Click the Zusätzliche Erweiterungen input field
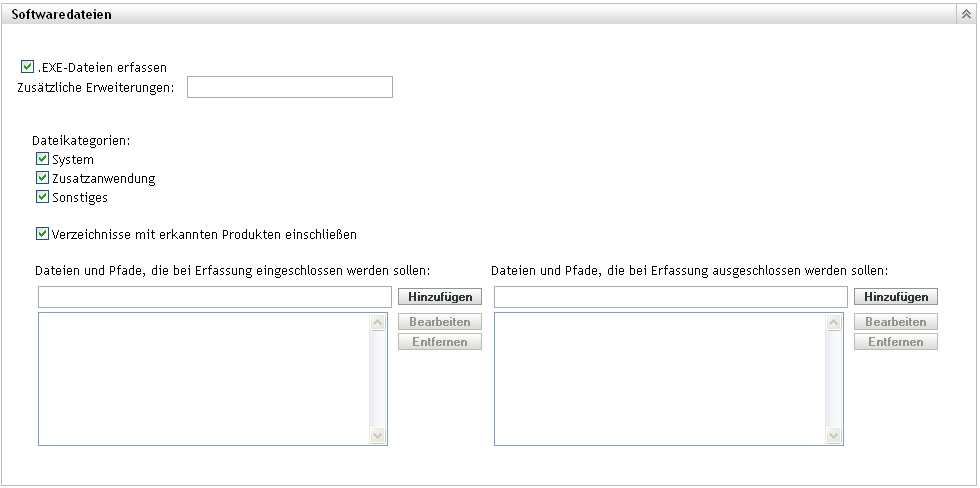980x488 pixels. [290, 87]
